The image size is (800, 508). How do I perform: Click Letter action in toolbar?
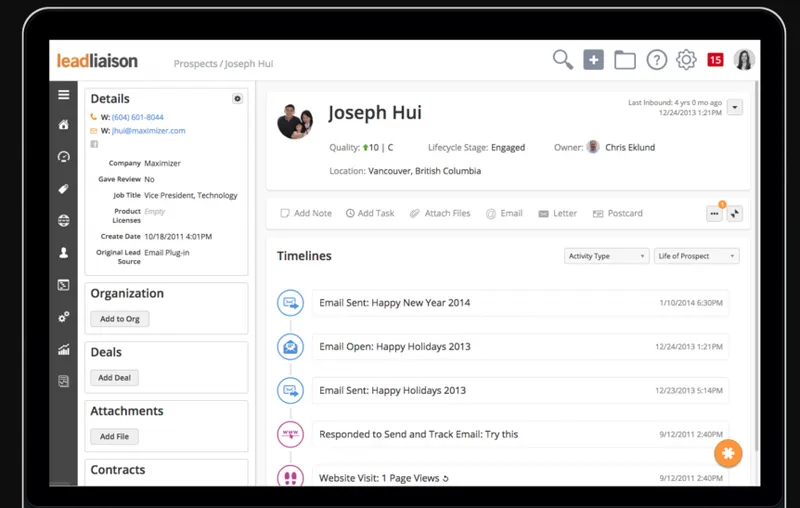point(558,213)
